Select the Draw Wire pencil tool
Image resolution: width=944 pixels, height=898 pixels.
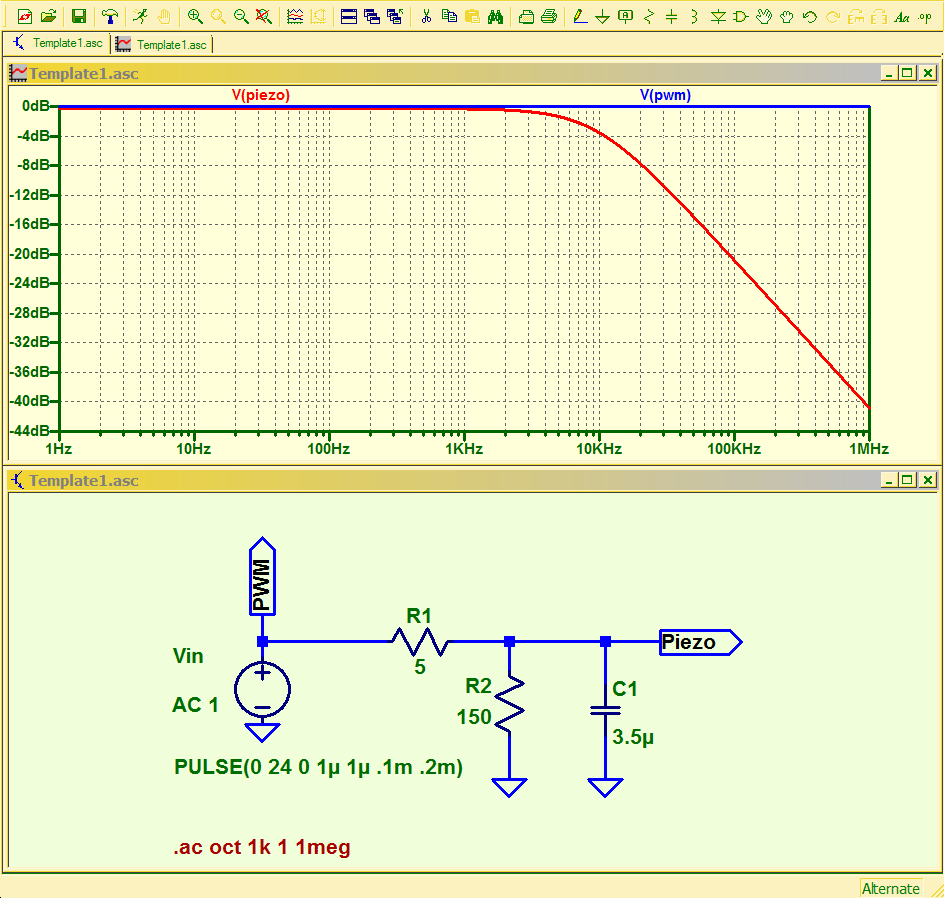(x=580, y=17)
